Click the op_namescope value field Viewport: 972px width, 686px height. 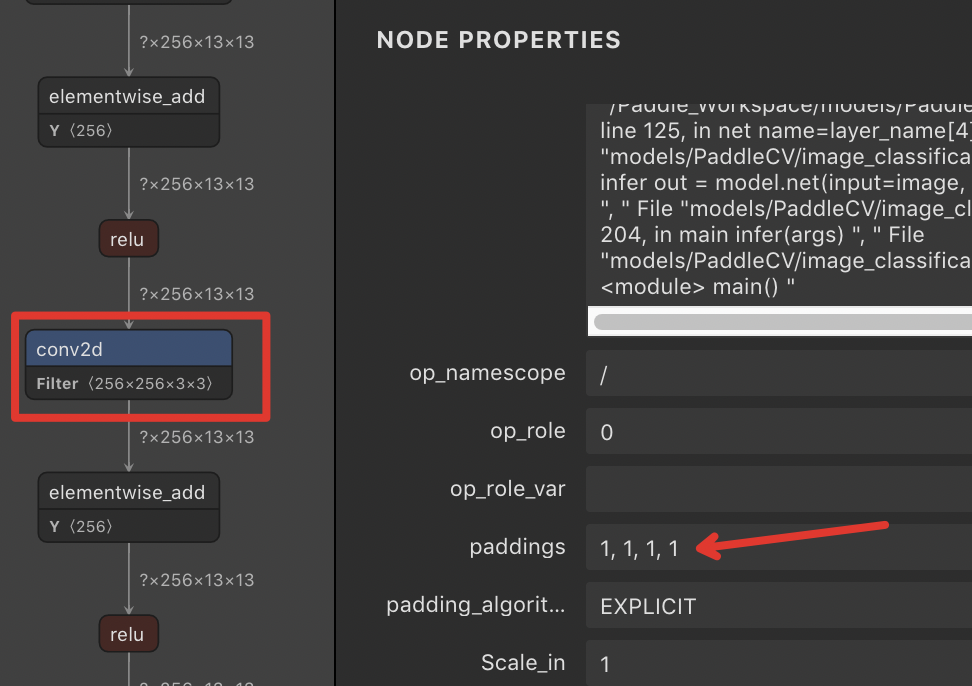tap(604, 372)
